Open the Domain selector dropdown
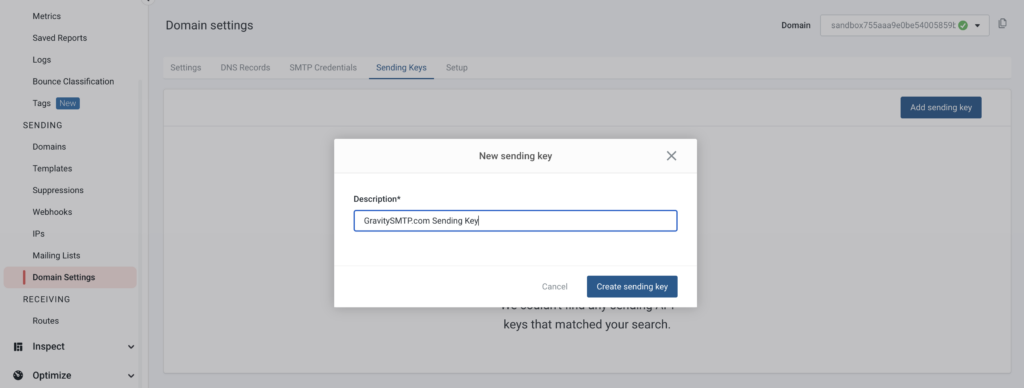 904,25
